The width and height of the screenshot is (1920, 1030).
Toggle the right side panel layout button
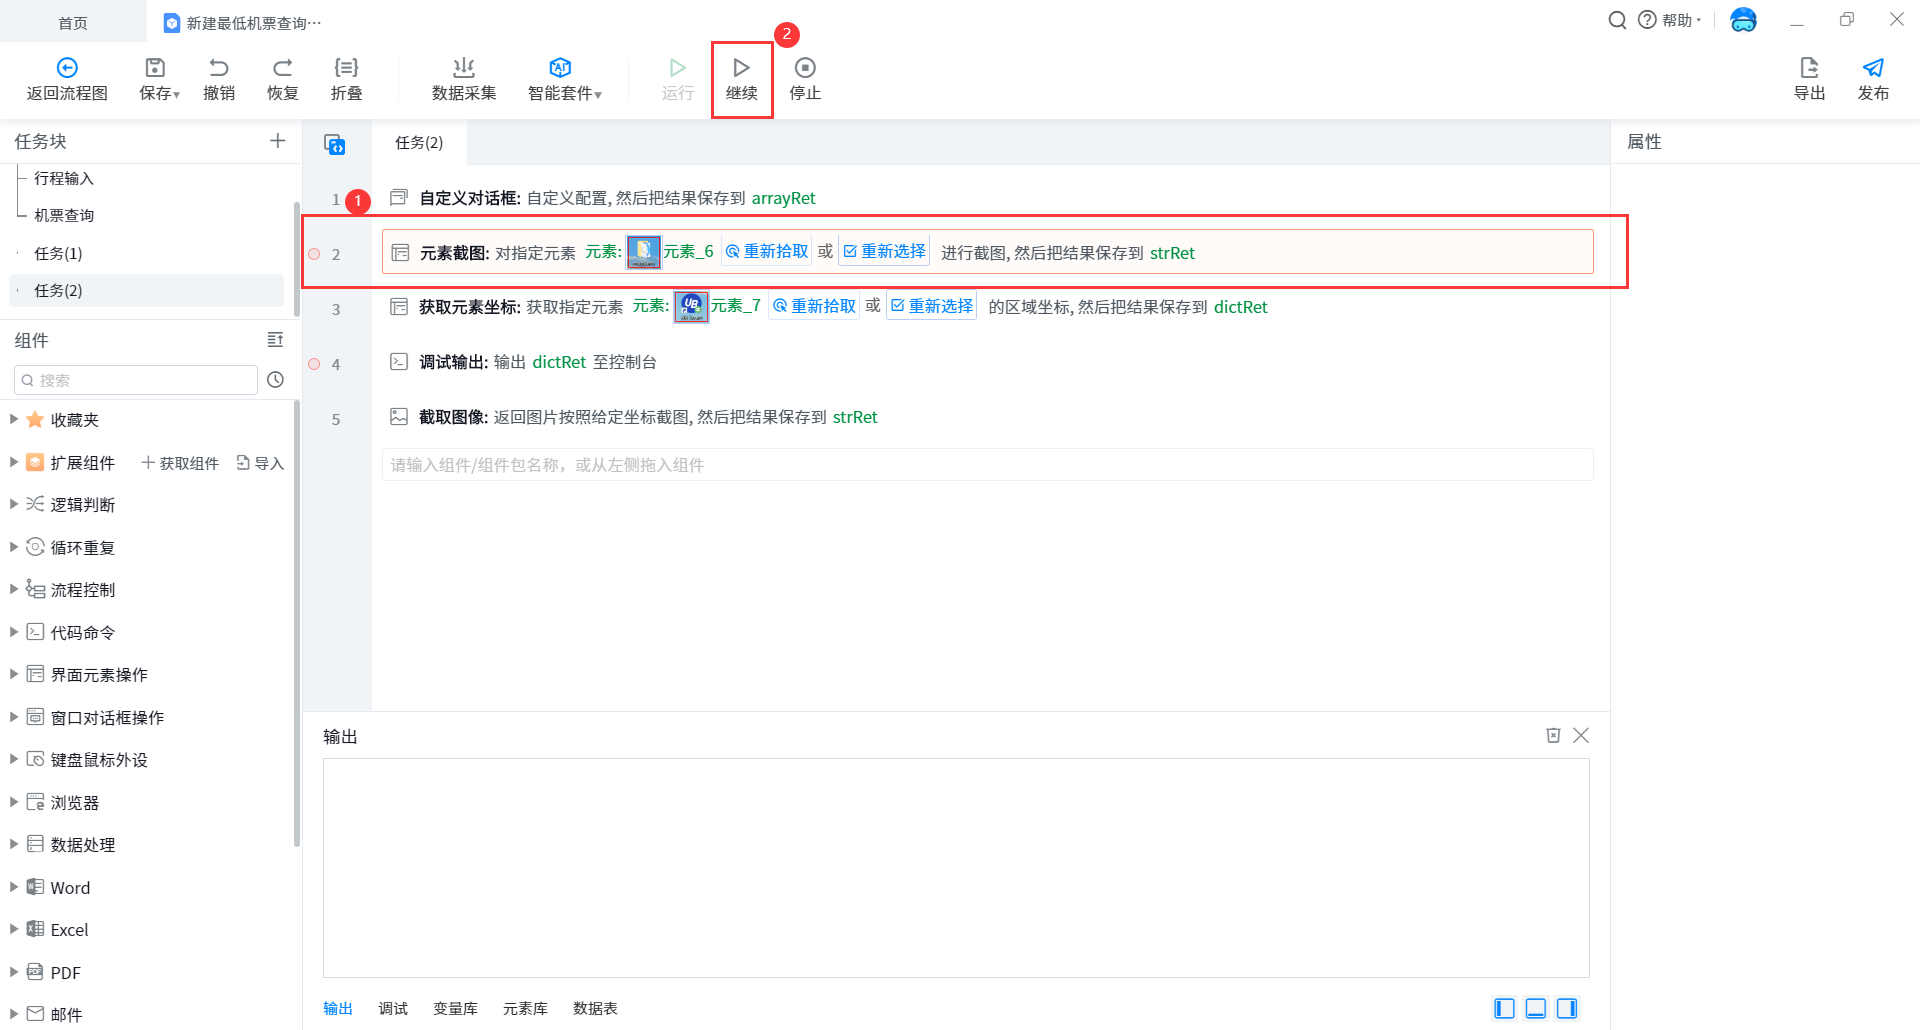[x=1567, y=1008]
